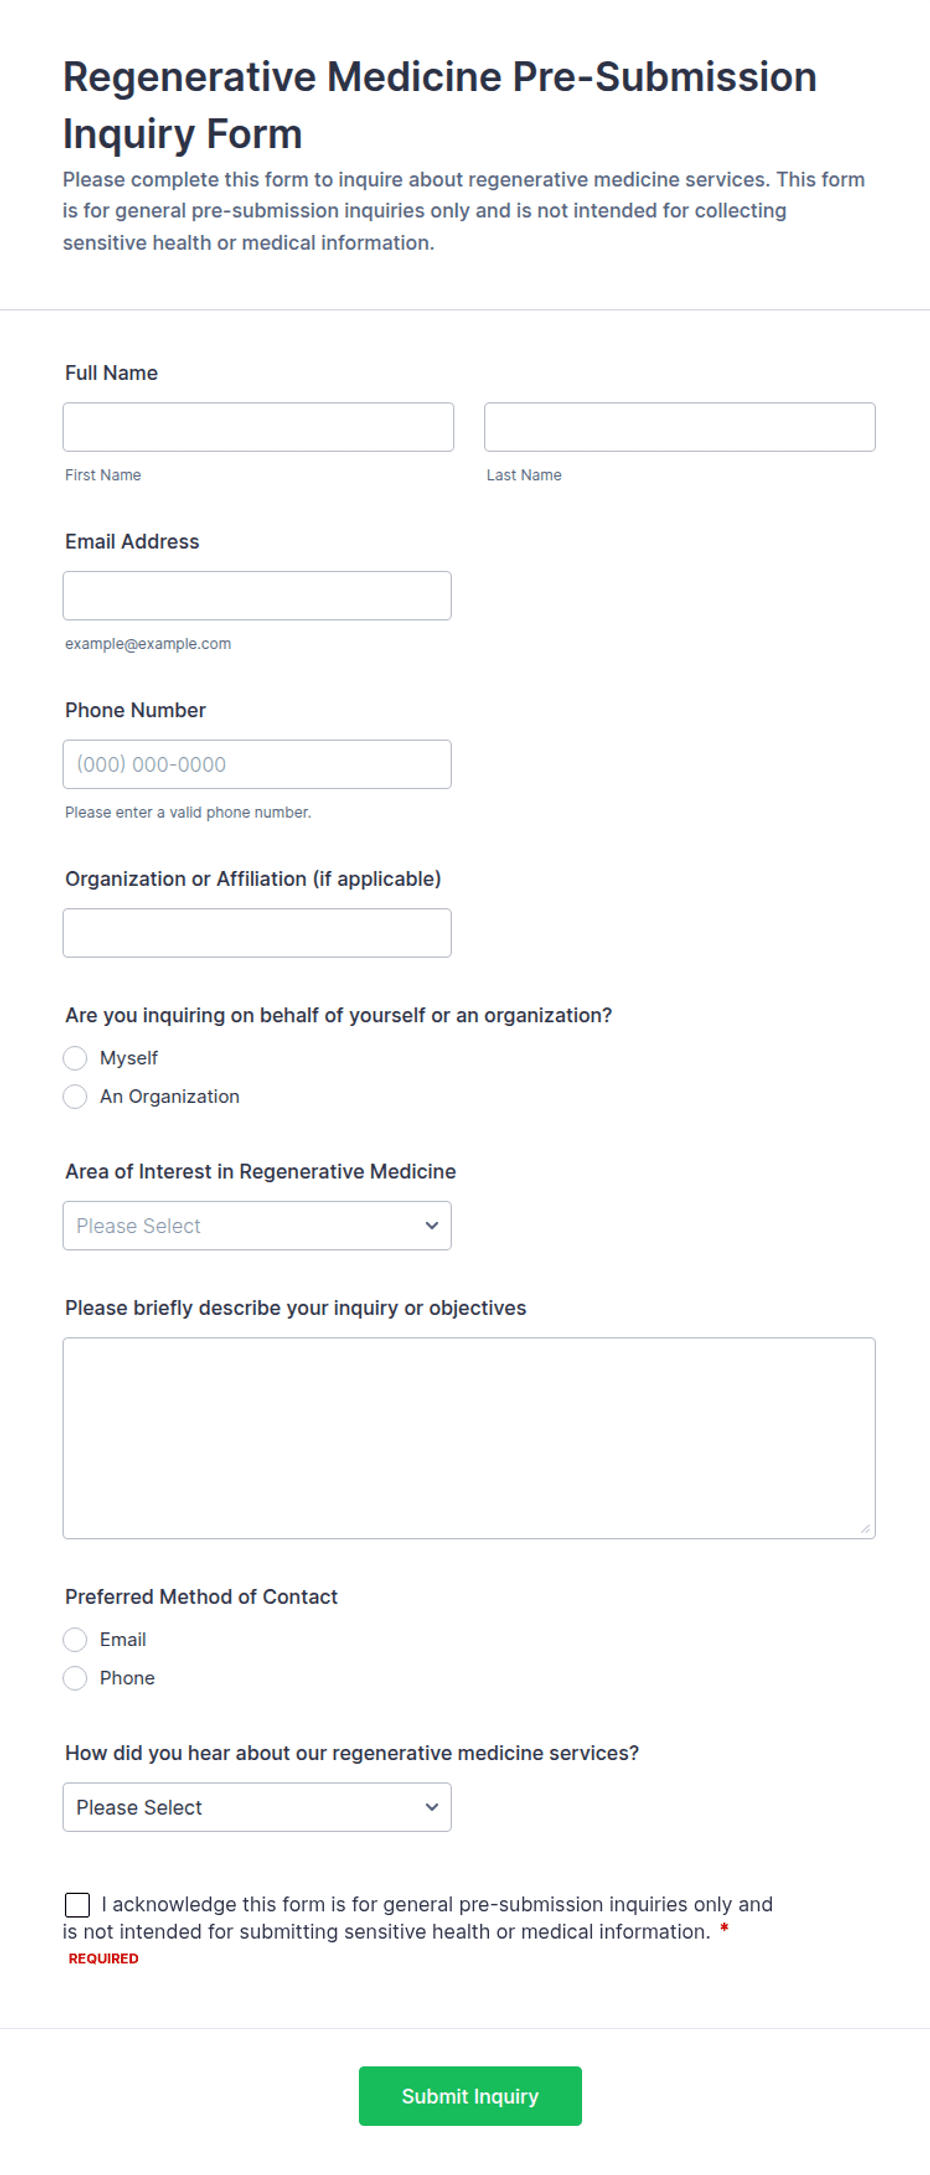This screenshot has width=930, height=2175.
Task: Click the Phone Number field
Action: (257, 764)
